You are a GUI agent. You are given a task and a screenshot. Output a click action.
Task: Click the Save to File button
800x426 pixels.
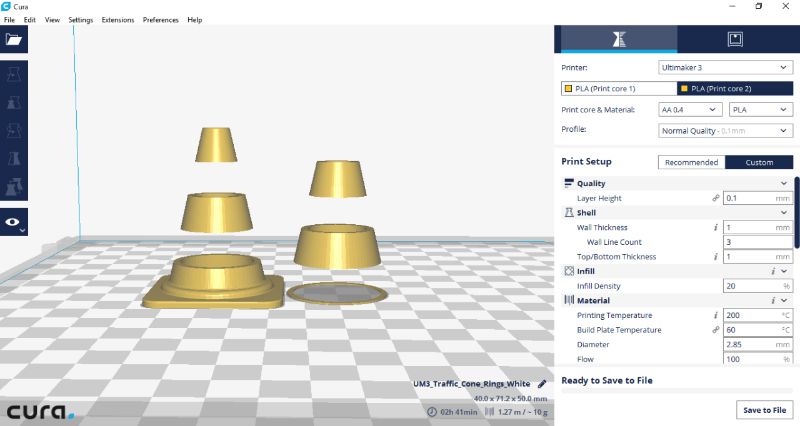coord(764,410)
